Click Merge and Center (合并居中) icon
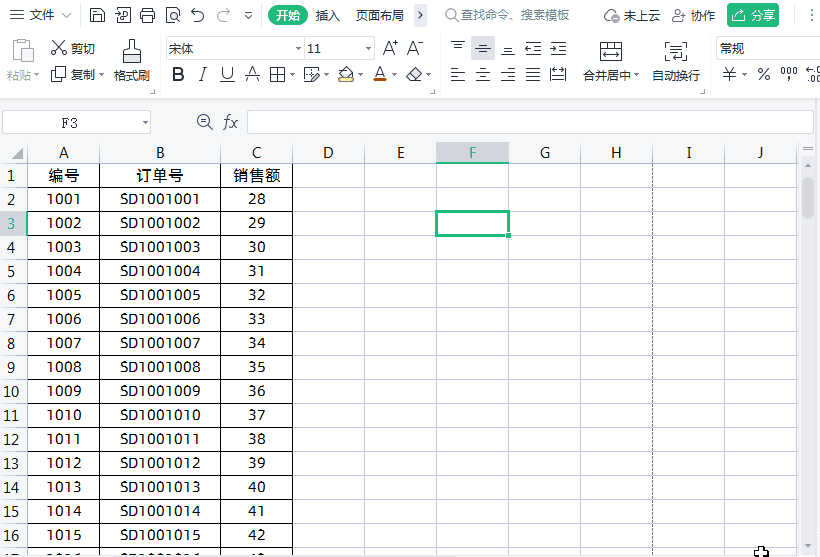The image size is (820, 557). 610,52
